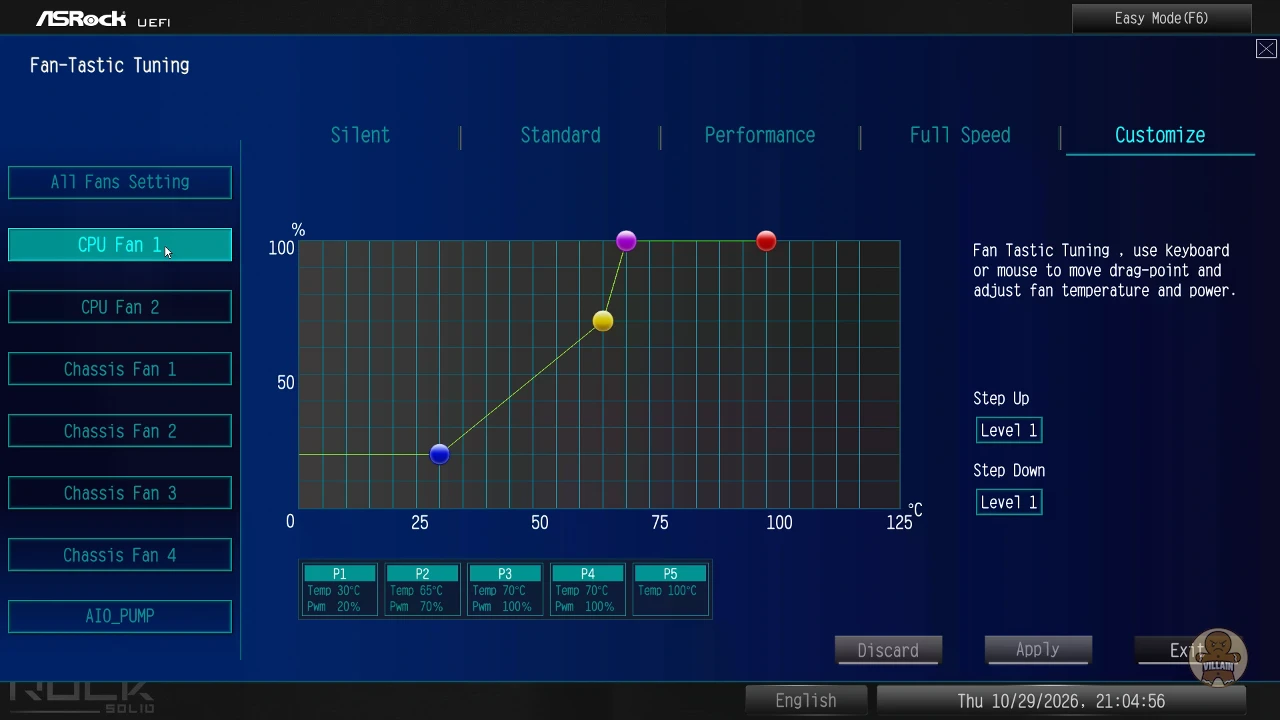Click the purple drag-point on the fan curve
Screen dimensions: 1280x720
(626, 241)
